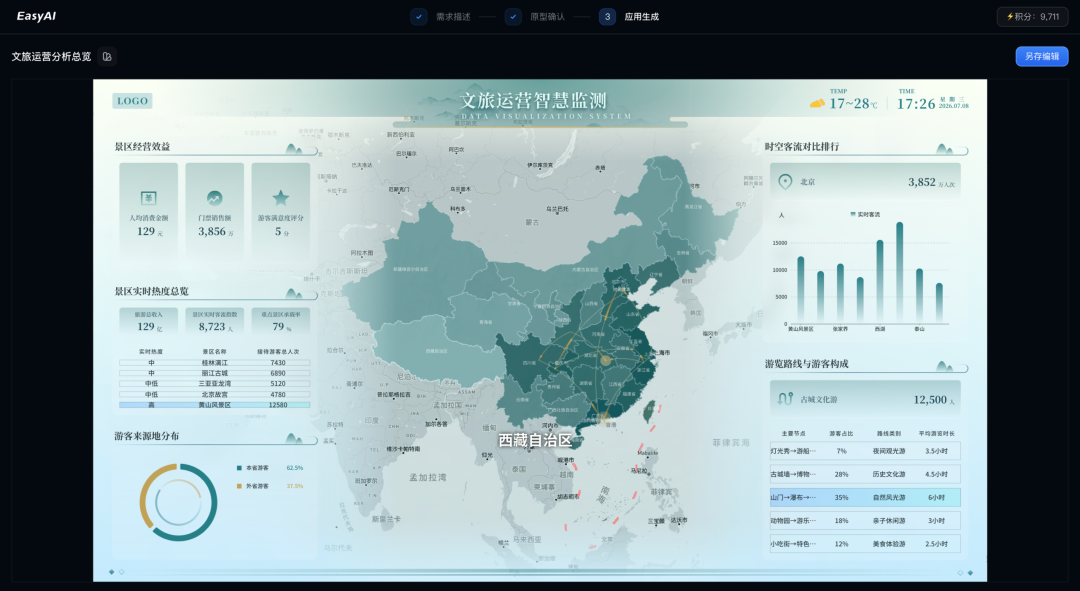Click the 北京 3,852 万人次 card
The height and width of the screenshot is (591, 1080).
click(865, 182)
